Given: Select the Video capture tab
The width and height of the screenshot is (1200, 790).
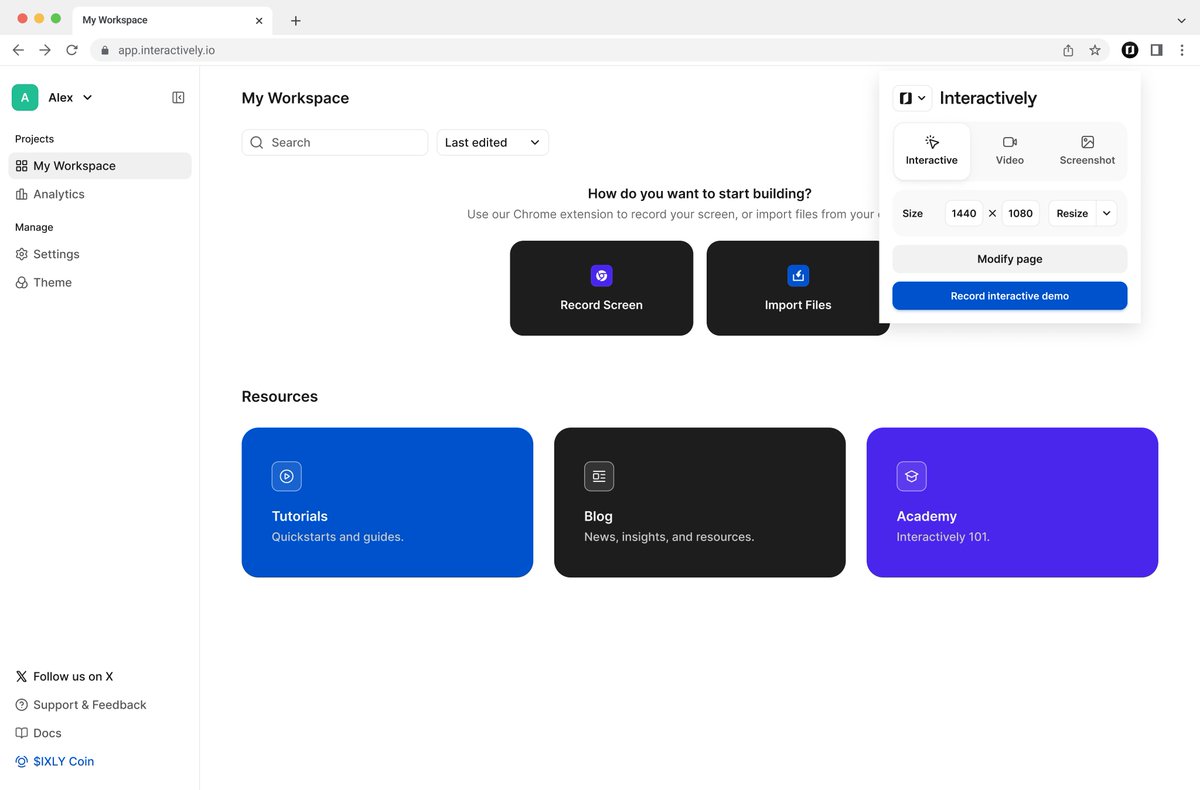Looking at the screenshot, I should (1010, 151).
